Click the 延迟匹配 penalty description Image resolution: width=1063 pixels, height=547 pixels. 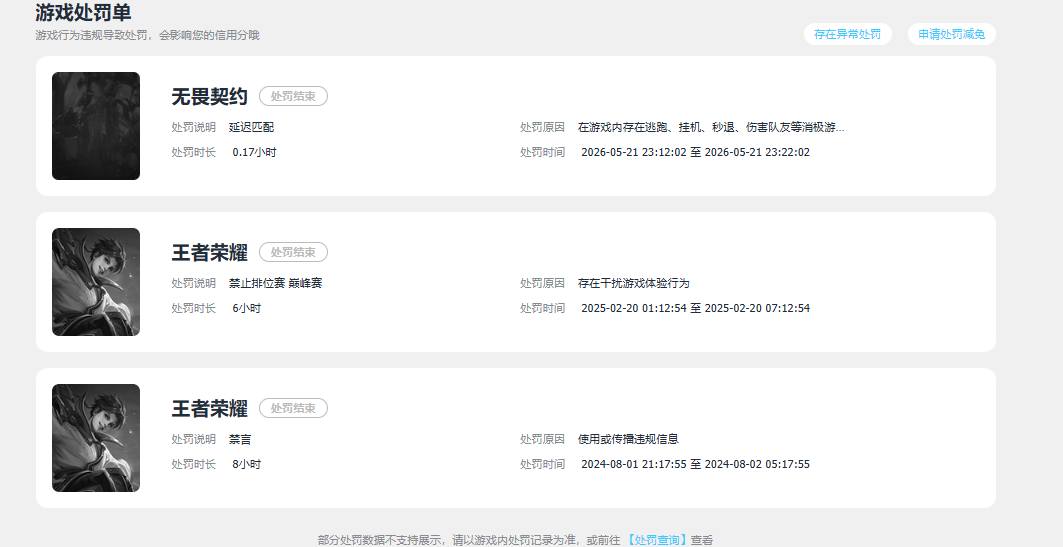[252, 127]
